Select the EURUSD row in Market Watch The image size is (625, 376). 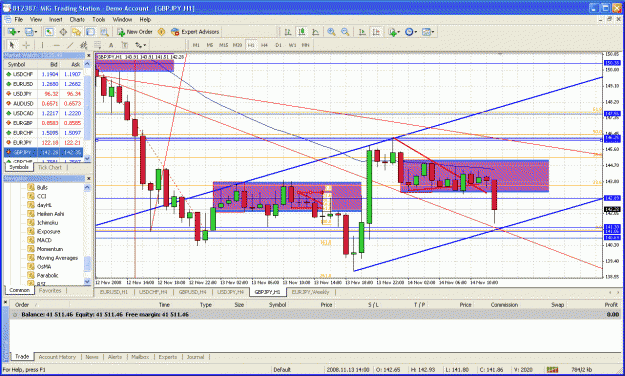point(43,84)
